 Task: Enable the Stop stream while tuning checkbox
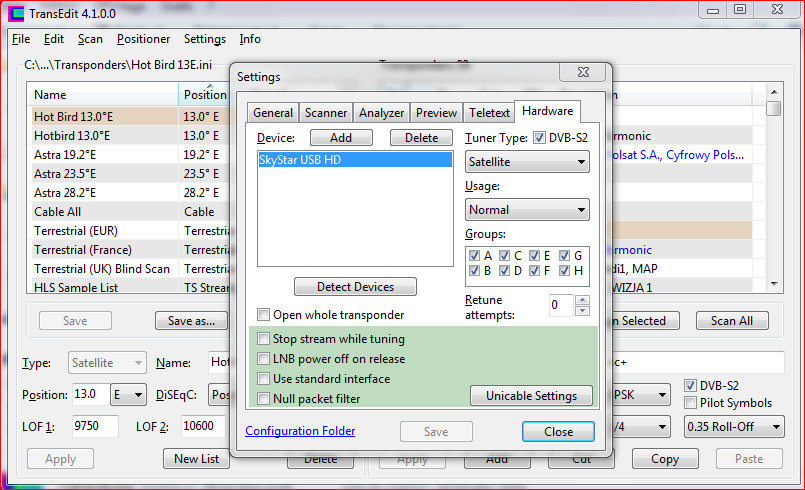pos(264,339)
